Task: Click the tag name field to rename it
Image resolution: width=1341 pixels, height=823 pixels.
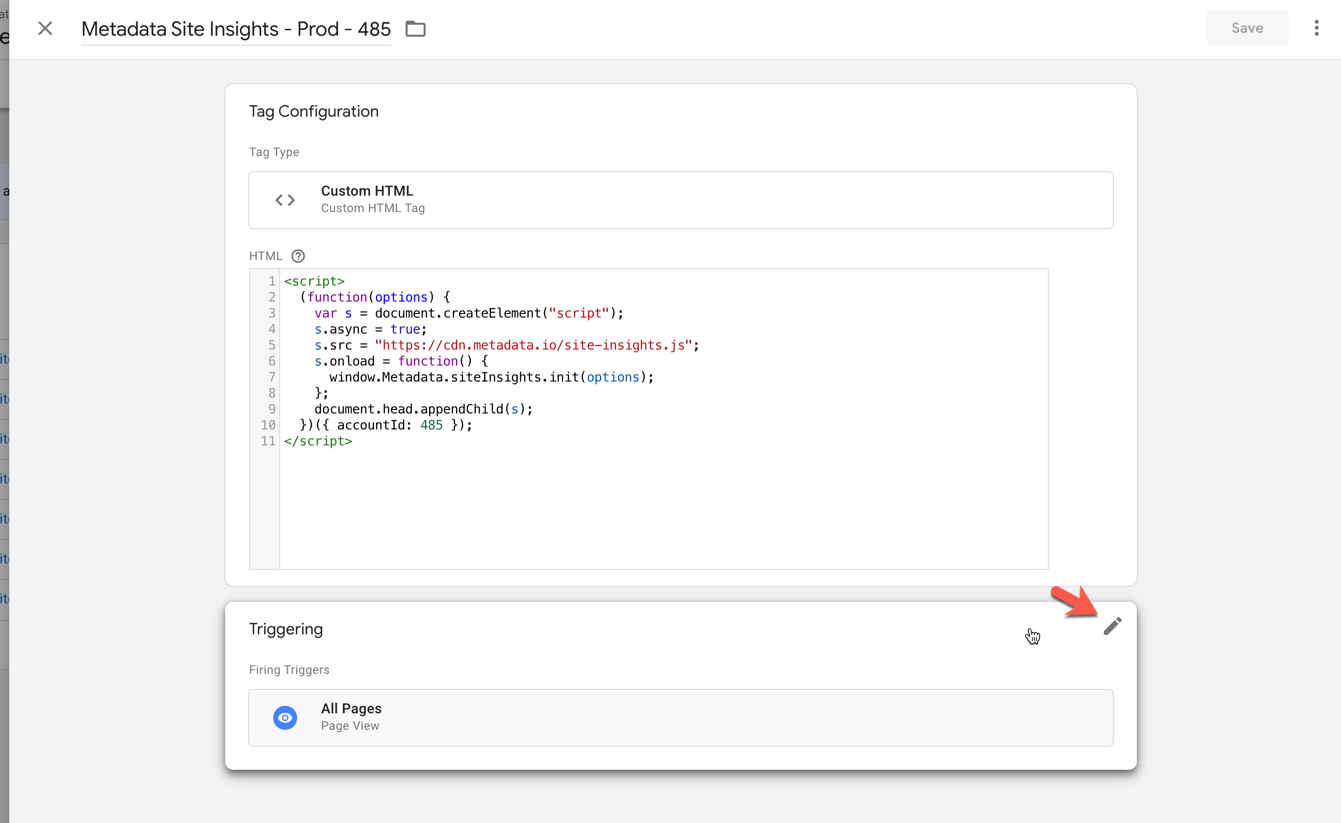Action: [x=236, y=29]
